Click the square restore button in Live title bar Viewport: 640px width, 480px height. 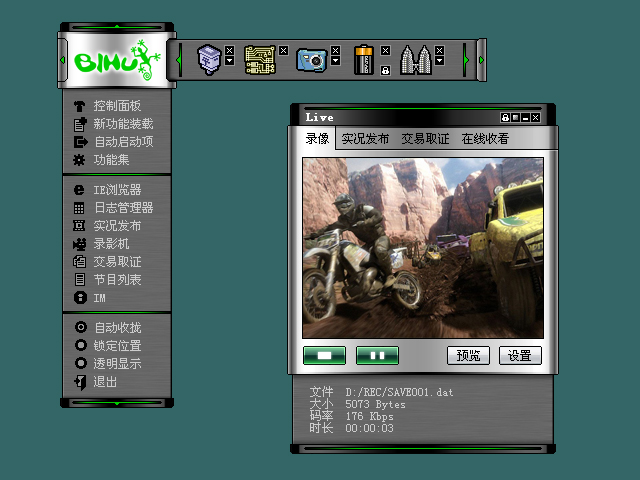coord(516,118)
